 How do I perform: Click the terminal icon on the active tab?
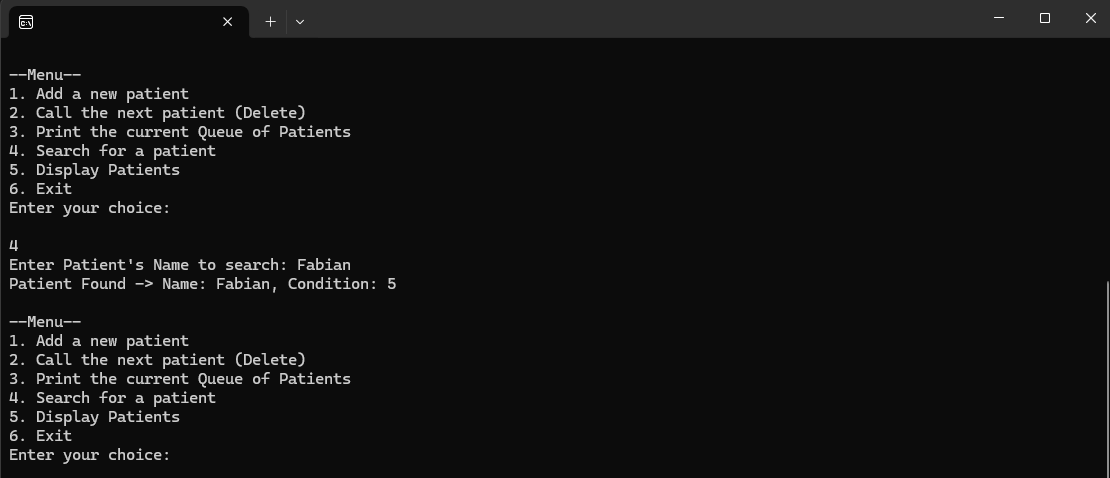[x=26, y=21]
